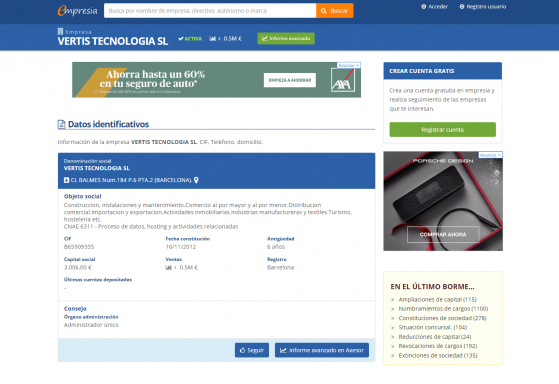Open Constituciones de sociedad (278) link
The width and height of the screenshot is (559, 384).
coord(442,318)
